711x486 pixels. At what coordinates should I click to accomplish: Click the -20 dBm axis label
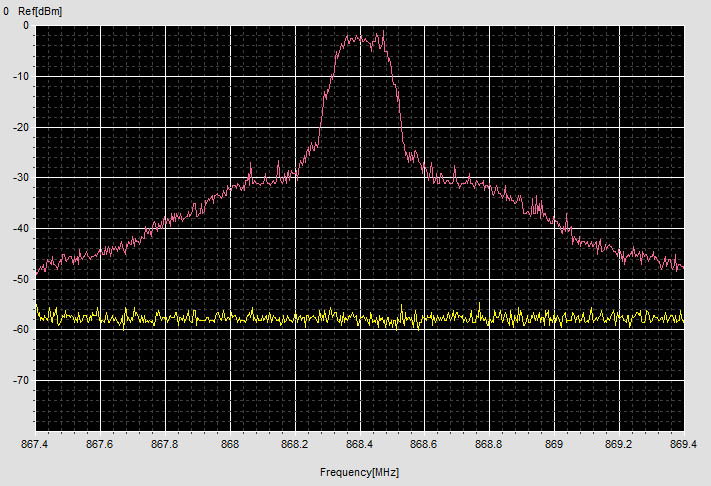coord(21,127)
